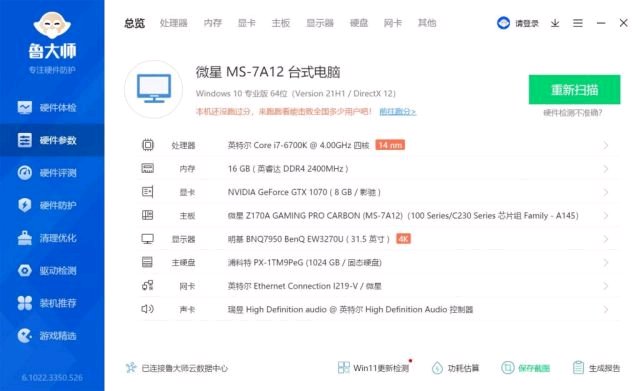The image size is (640, 391).
Task: Open 硬件防护 hardware protection with shield icon
Action: click(47, 205)
